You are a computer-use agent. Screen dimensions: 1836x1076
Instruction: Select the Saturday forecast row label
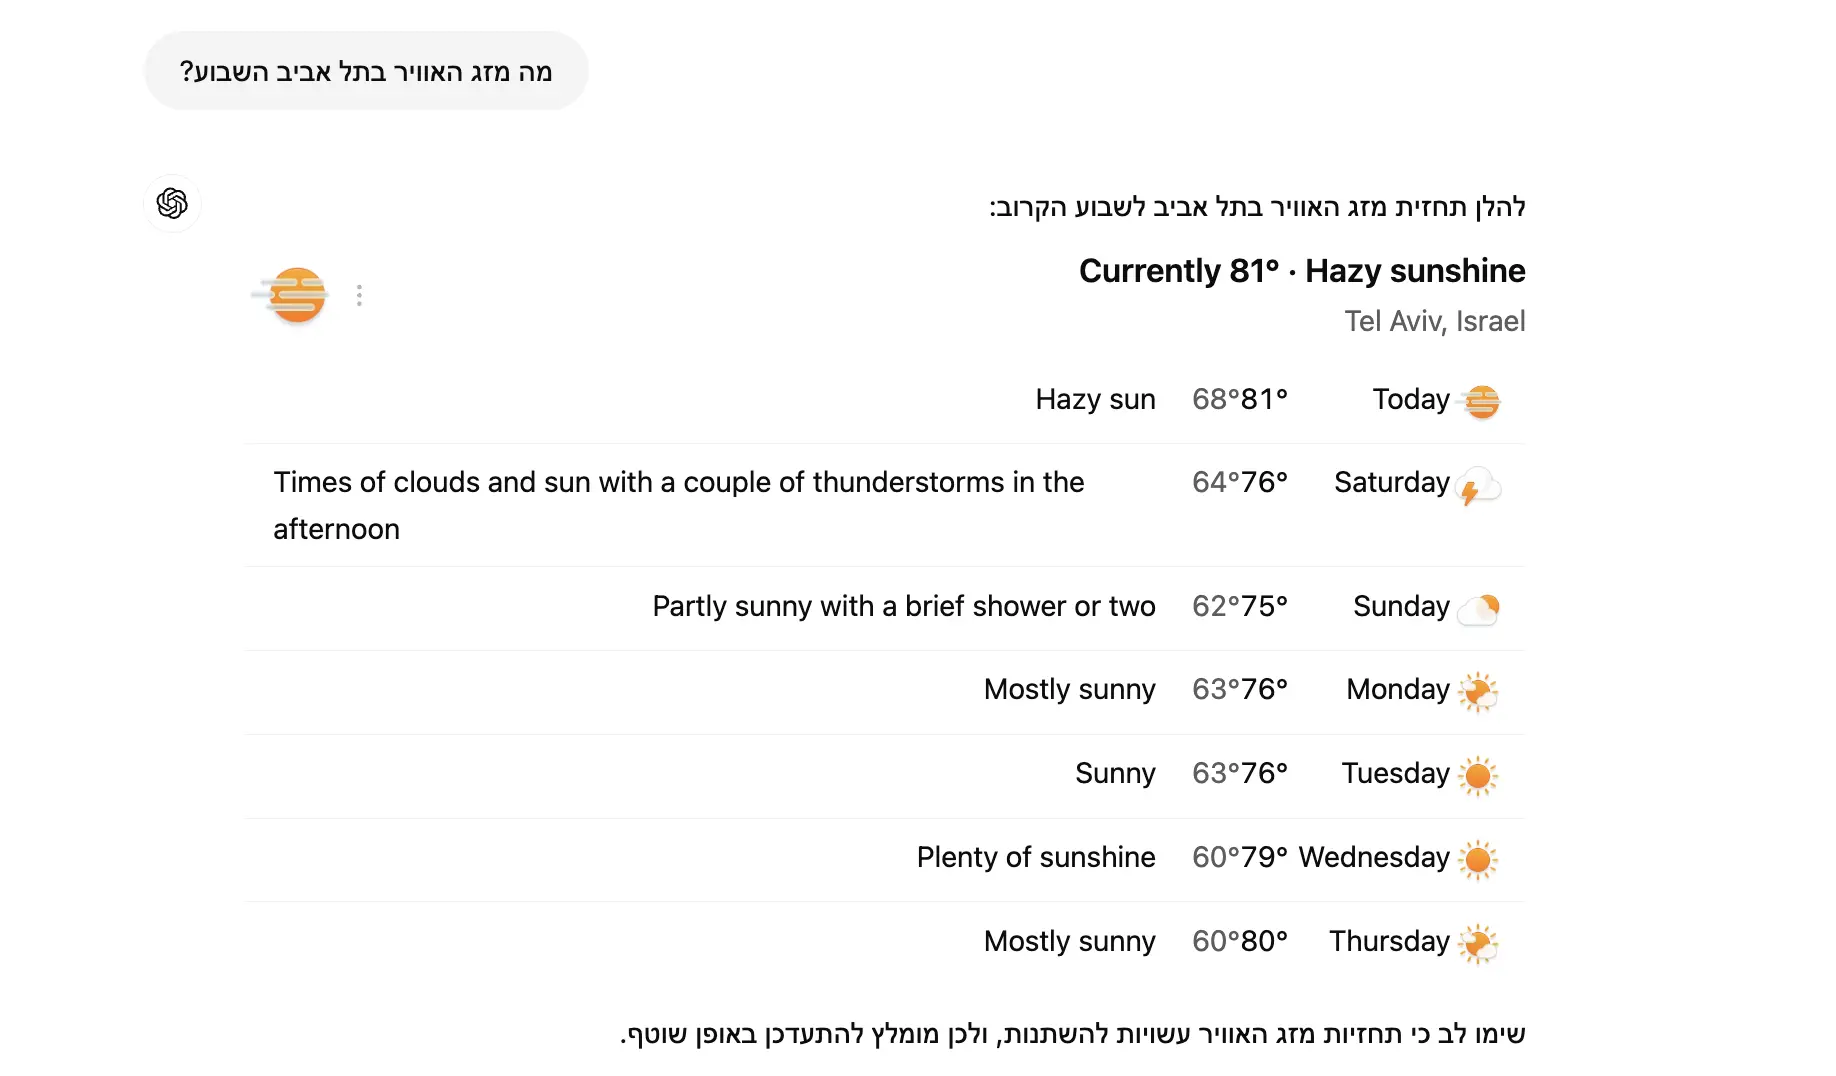click(1391, 482)
